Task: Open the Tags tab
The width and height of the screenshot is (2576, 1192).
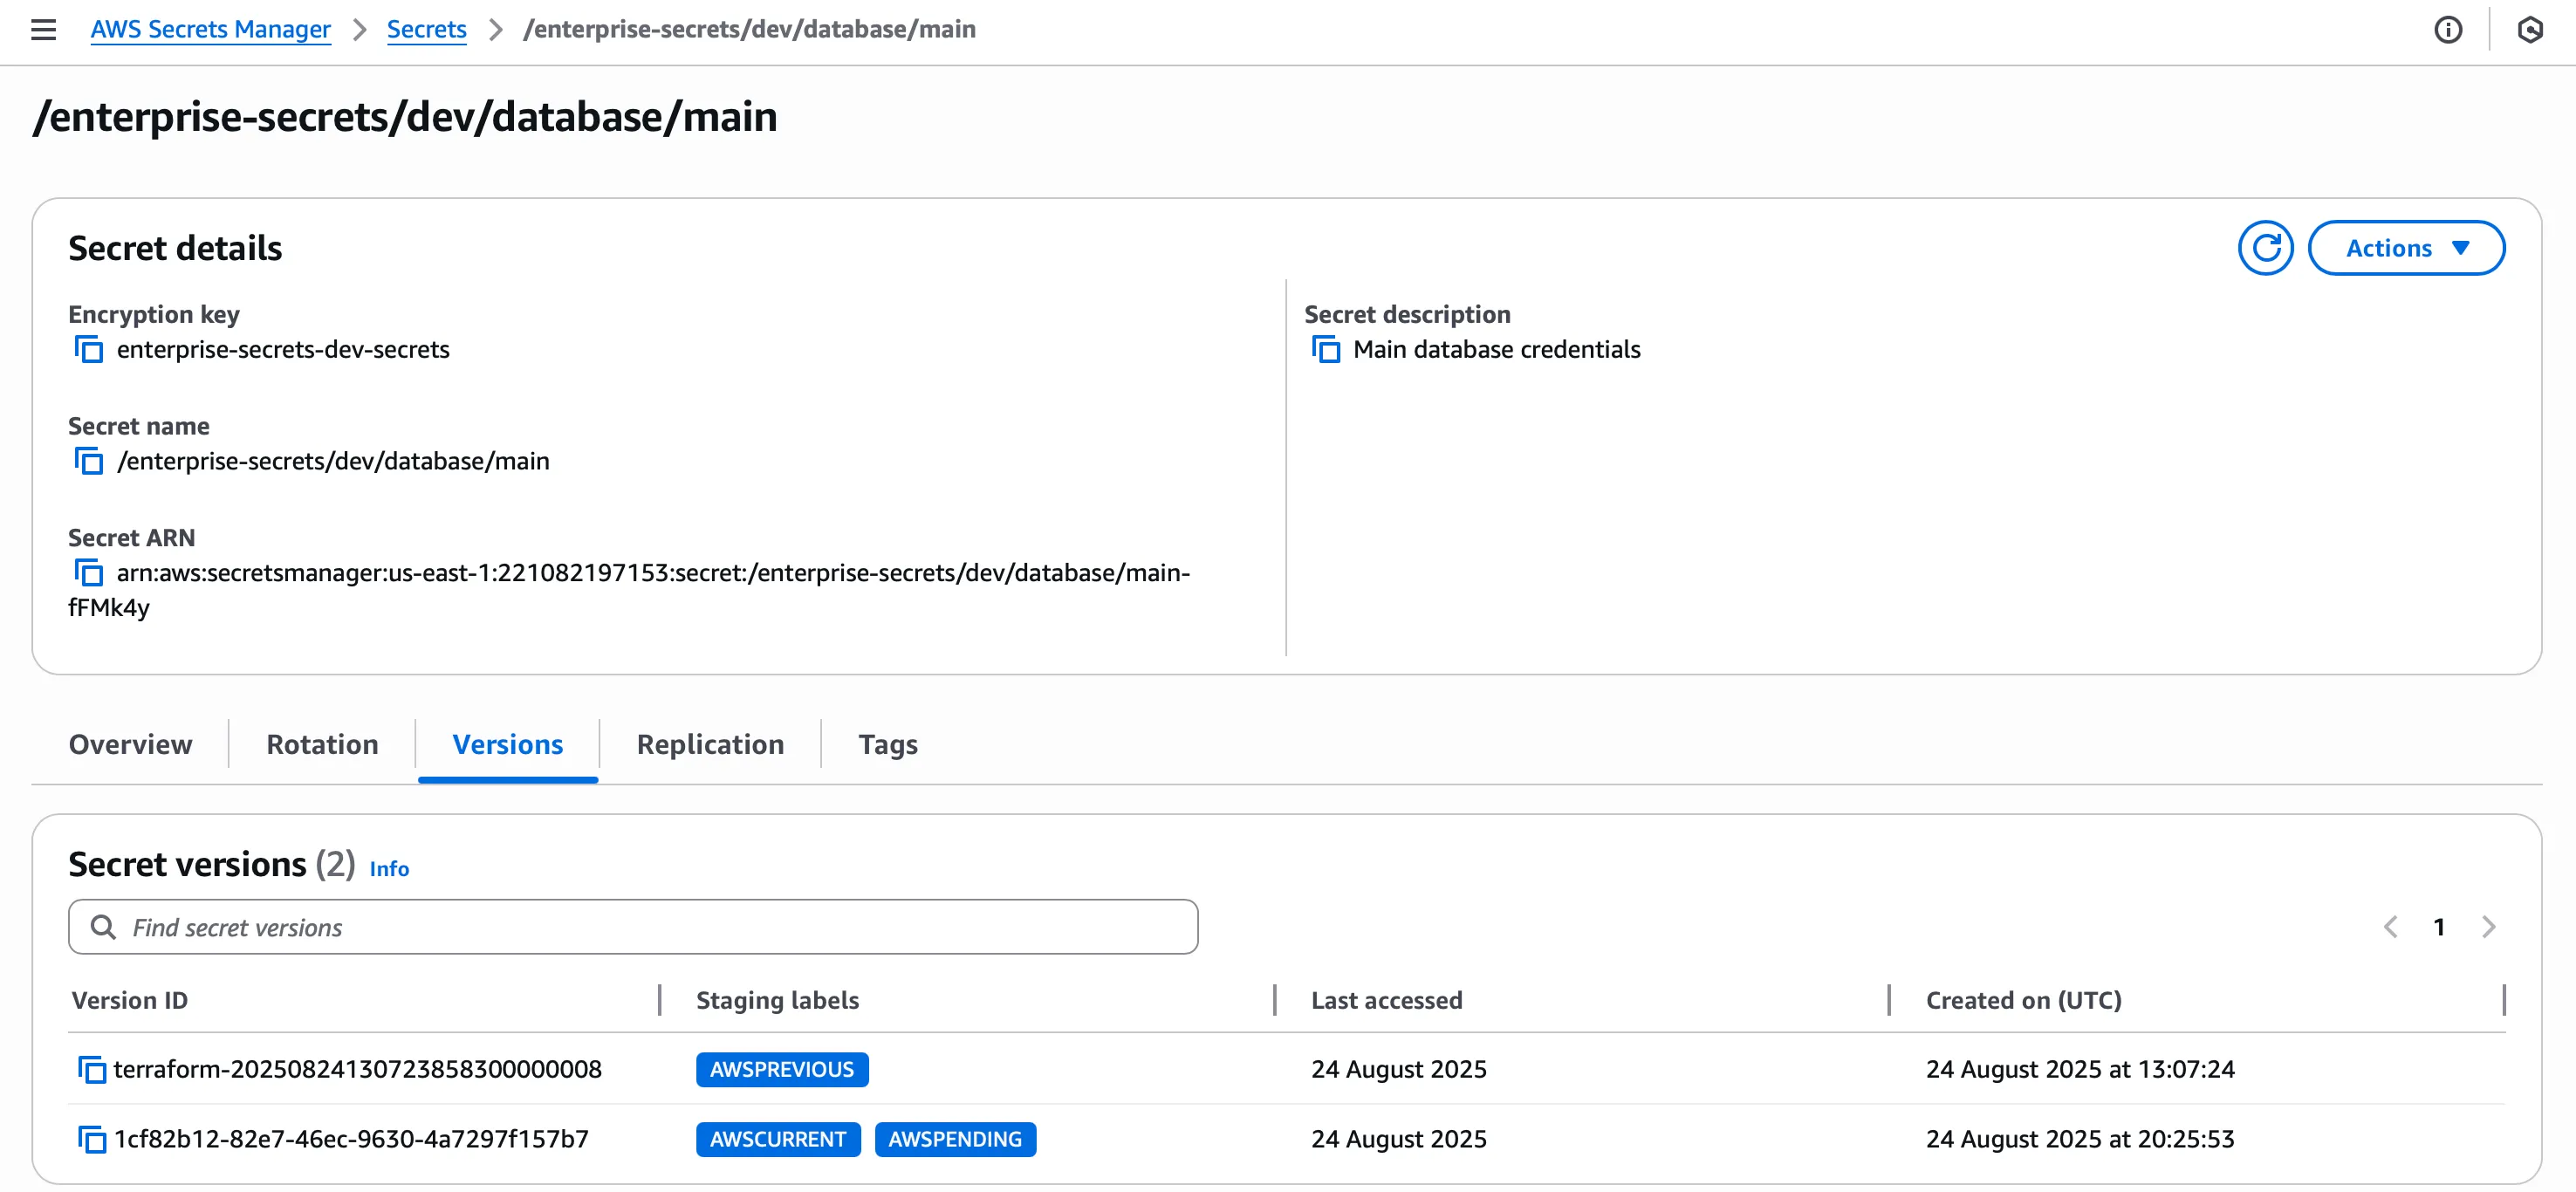Action: (888, 744)
